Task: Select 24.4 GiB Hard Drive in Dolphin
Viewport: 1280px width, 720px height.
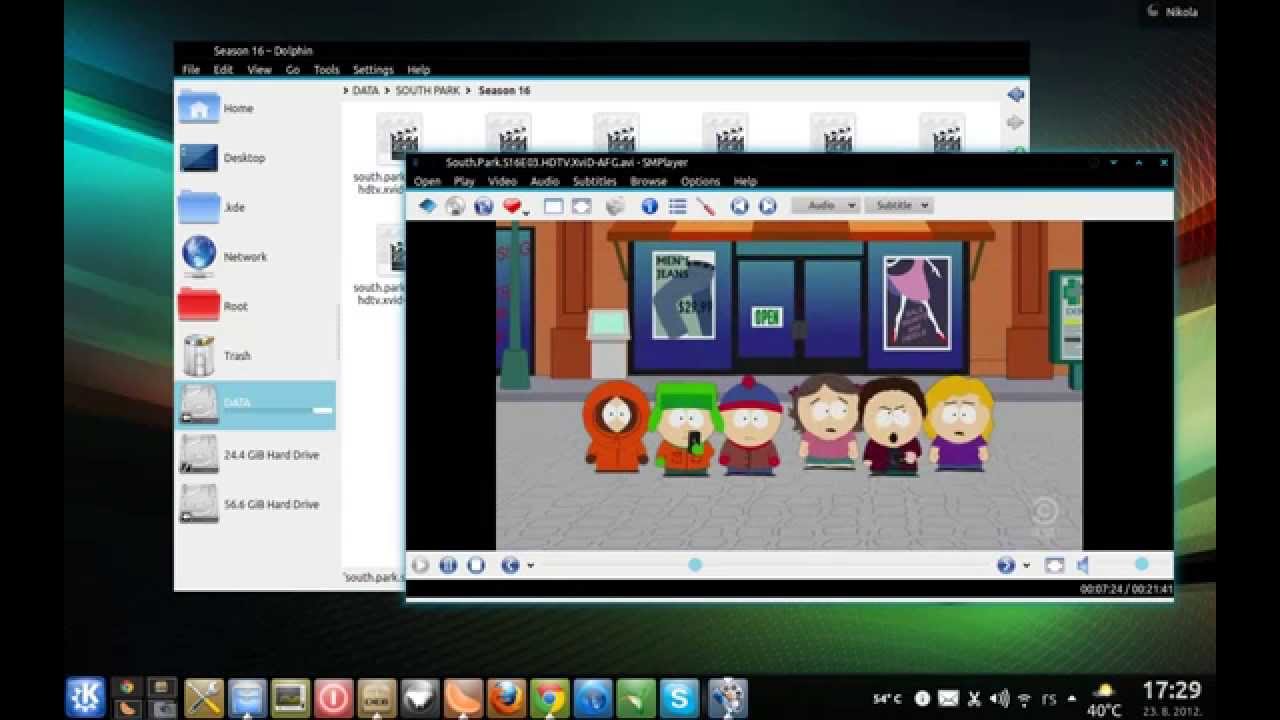Action: click(256, 455)
